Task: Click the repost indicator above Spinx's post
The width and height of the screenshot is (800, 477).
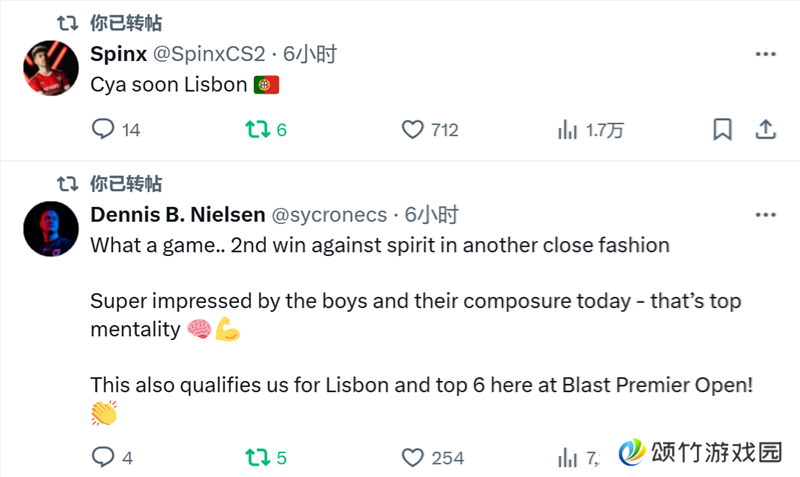Action: (110, 23)
